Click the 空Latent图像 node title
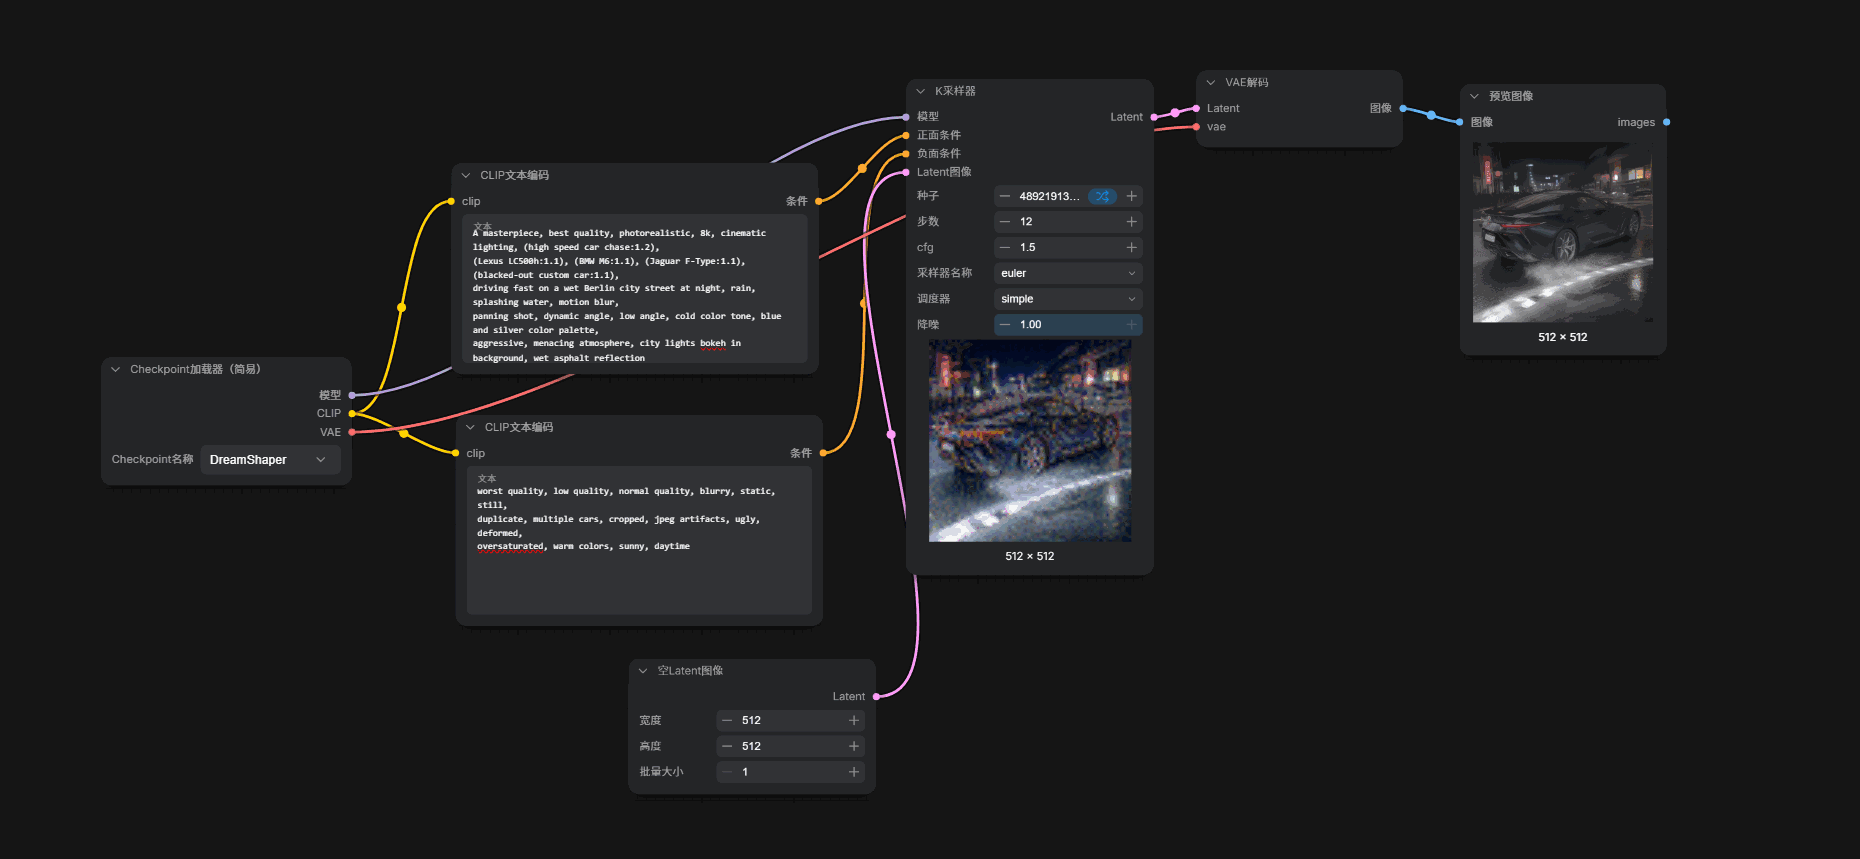 tap(690, 671)
